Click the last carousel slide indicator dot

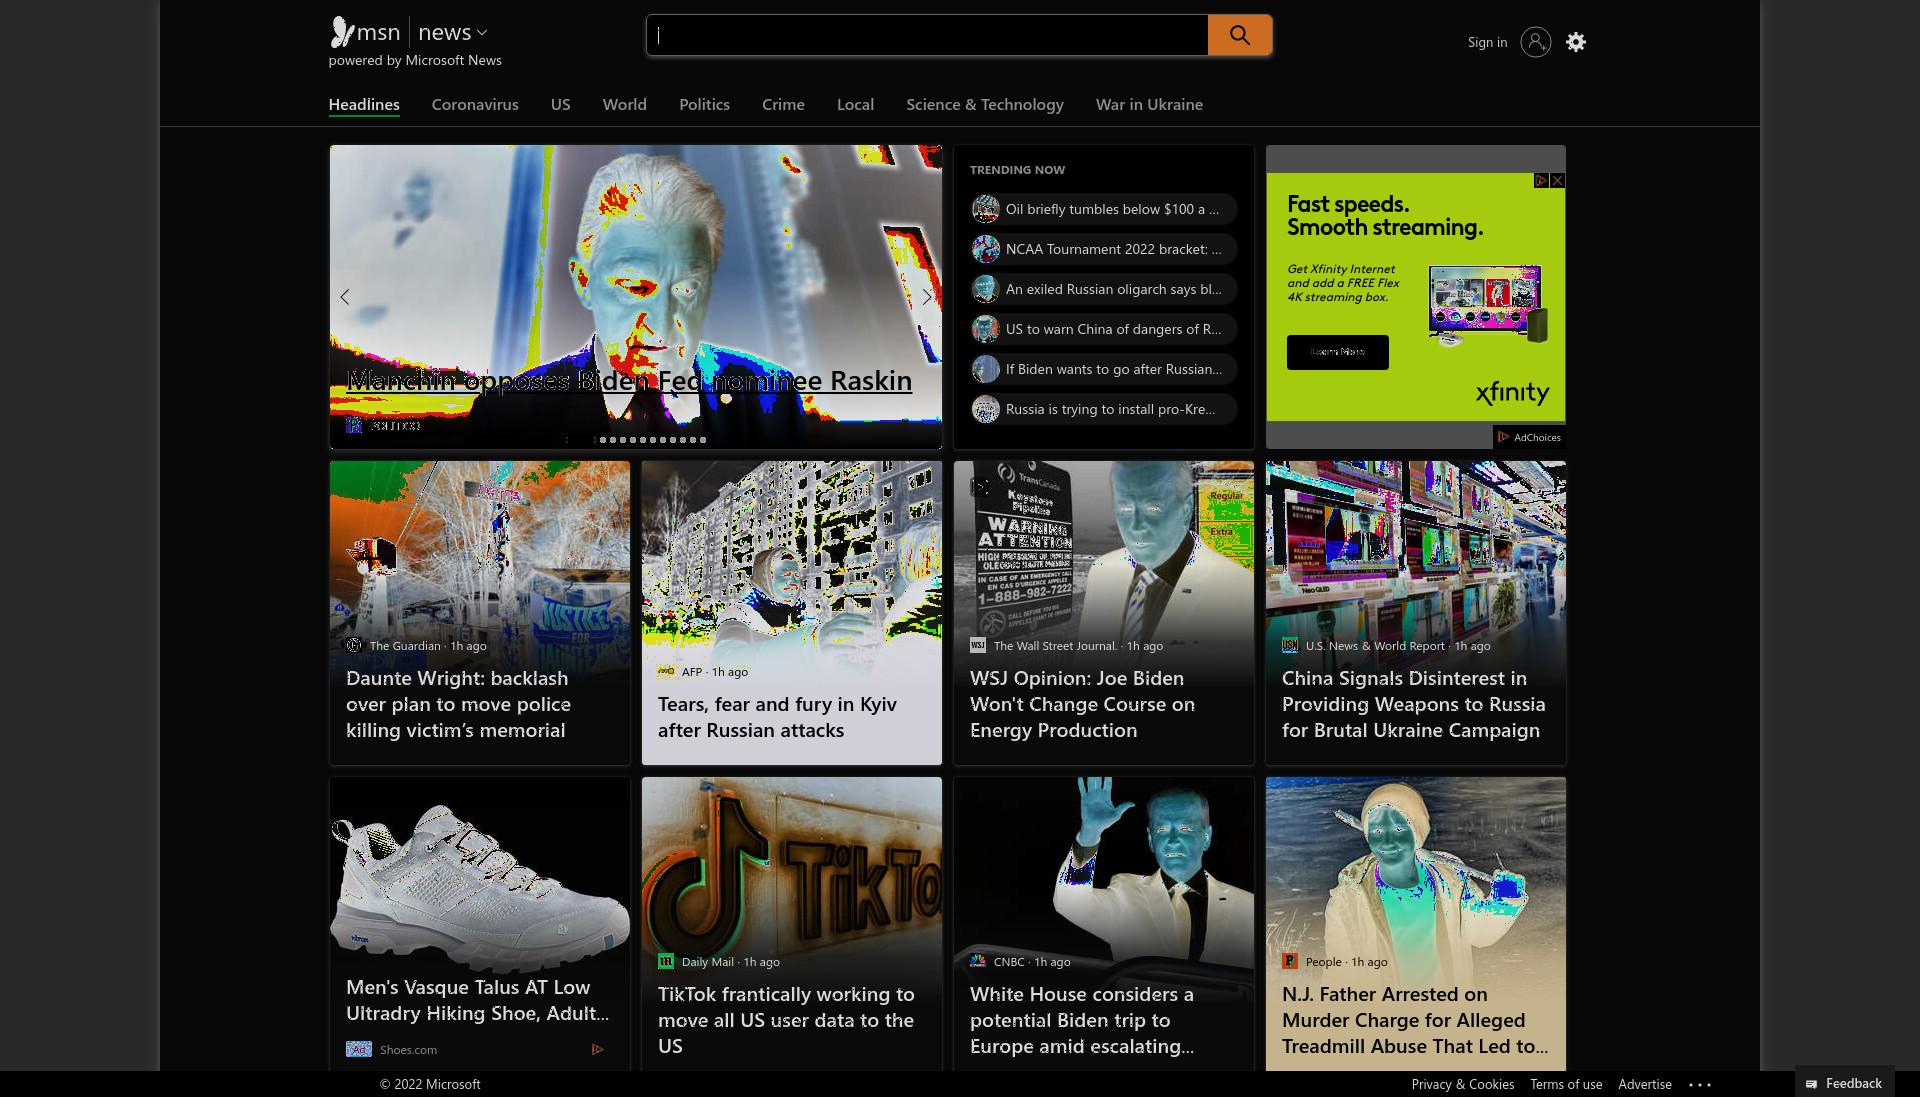pyautogui.click(x=703, y=440)
